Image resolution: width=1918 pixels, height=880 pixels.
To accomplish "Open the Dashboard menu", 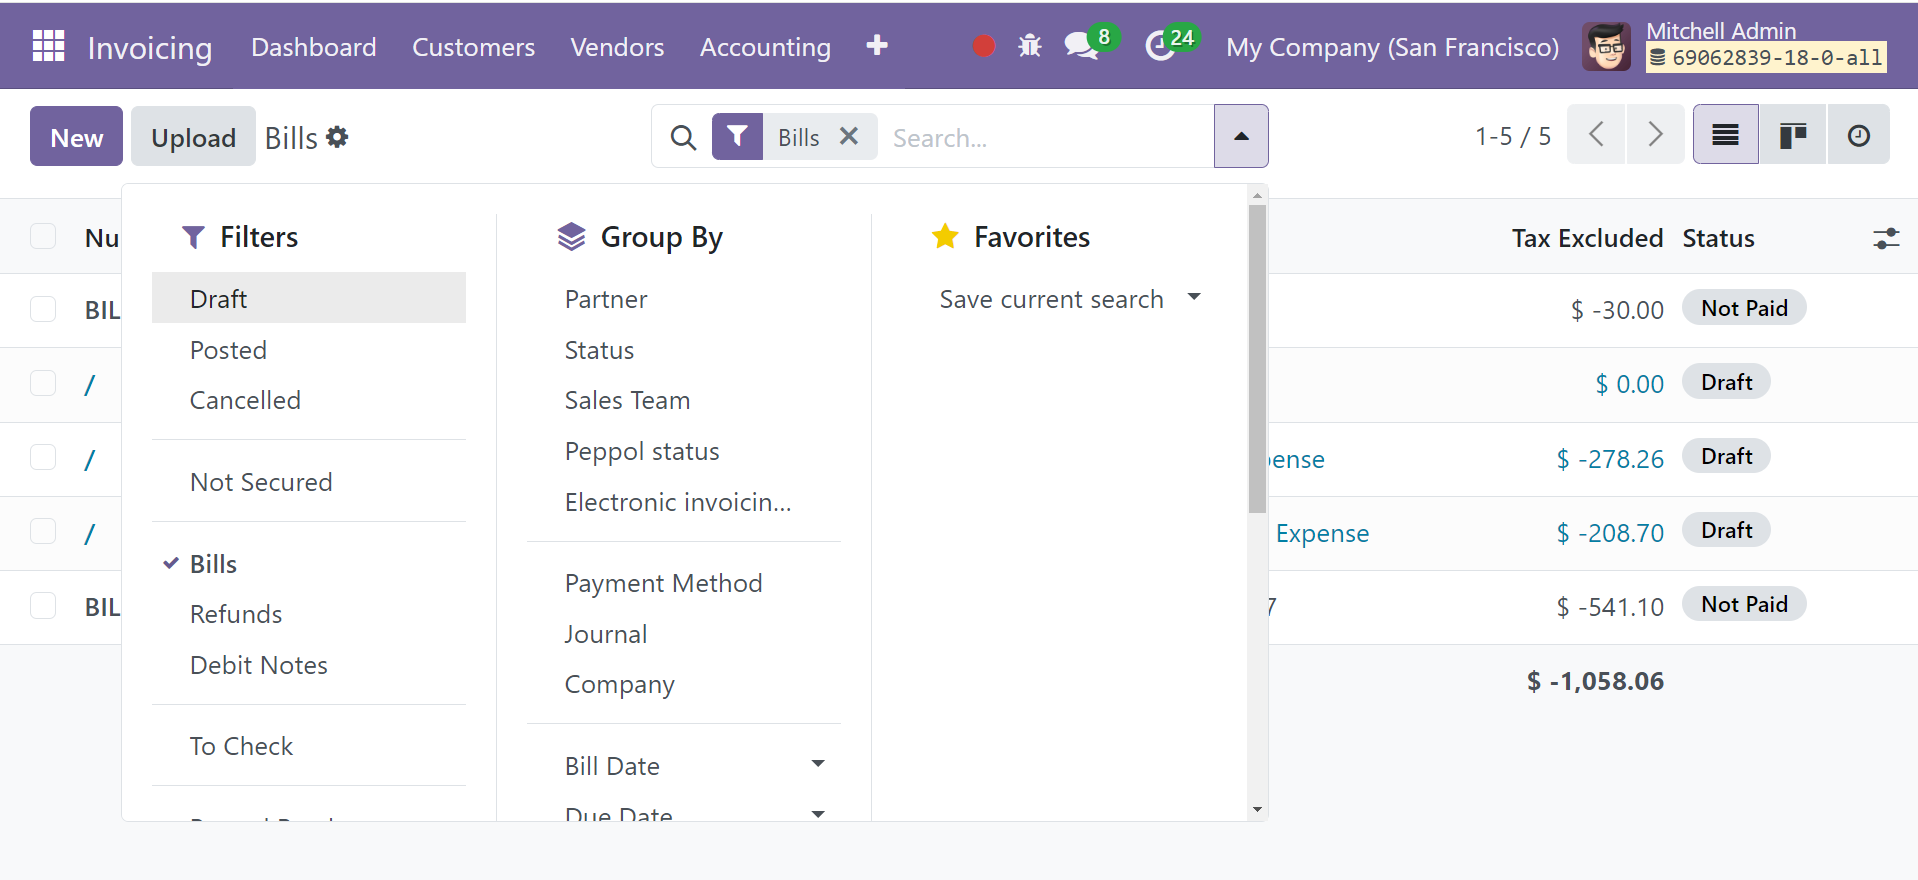I will [314, 47].
